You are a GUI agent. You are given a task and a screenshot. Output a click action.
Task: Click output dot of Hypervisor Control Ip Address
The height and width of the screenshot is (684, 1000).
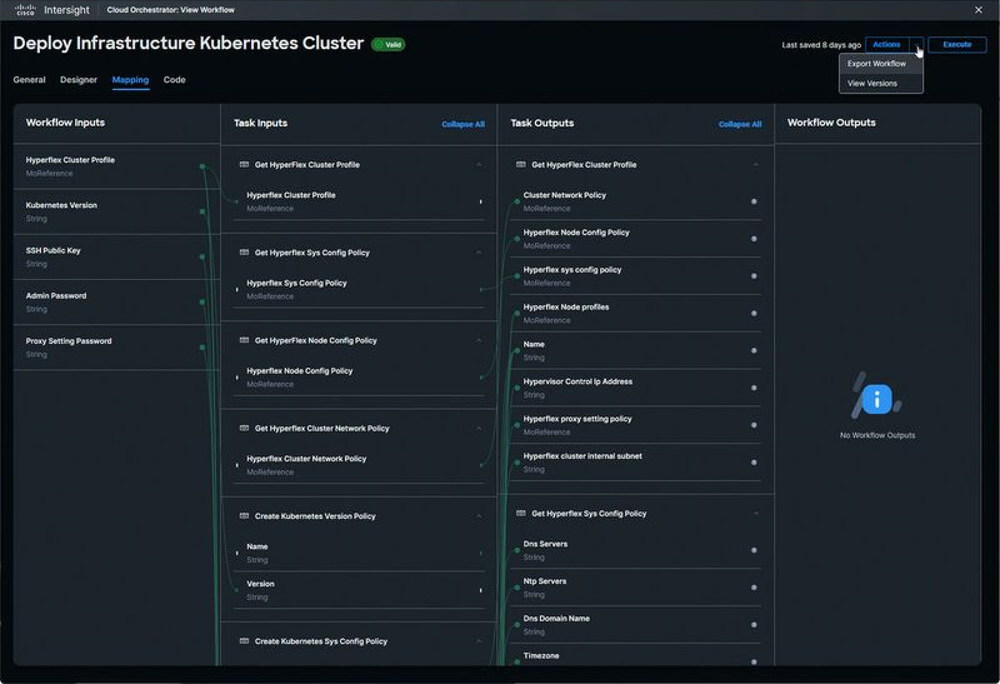pos(754,388)
